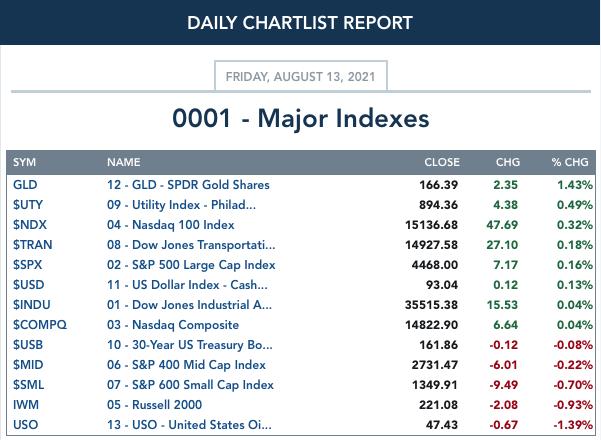The height and width of the screenshot is (440, 601).
Task: Sort table by the SYM column header
Action: point(25,162)
